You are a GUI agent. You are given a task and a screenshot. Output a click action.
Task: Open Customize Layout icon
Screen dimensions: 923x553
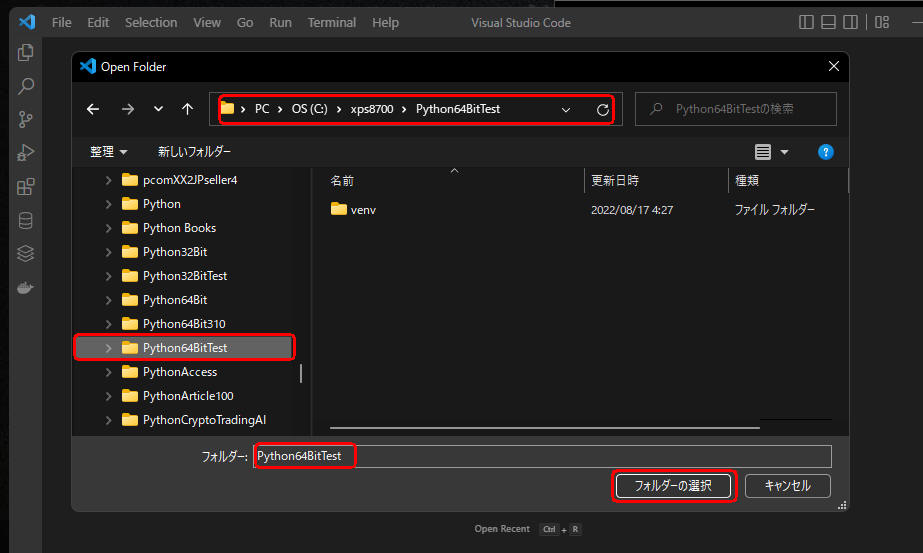pos(882,22)
